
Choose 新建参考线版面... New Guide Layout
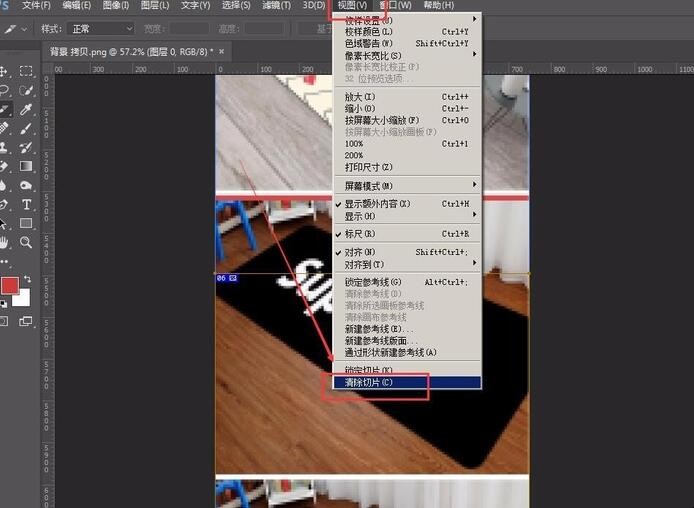407,341
